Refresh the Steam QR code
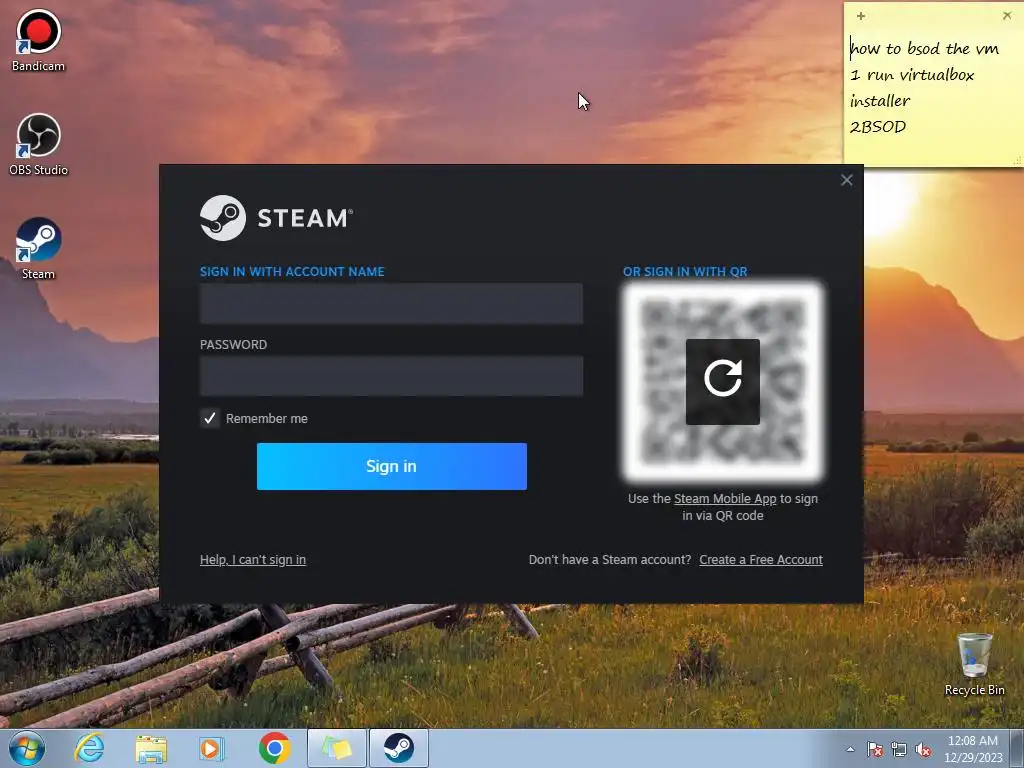Screen dimensions: 1024x768 click(x=722, y=381)
